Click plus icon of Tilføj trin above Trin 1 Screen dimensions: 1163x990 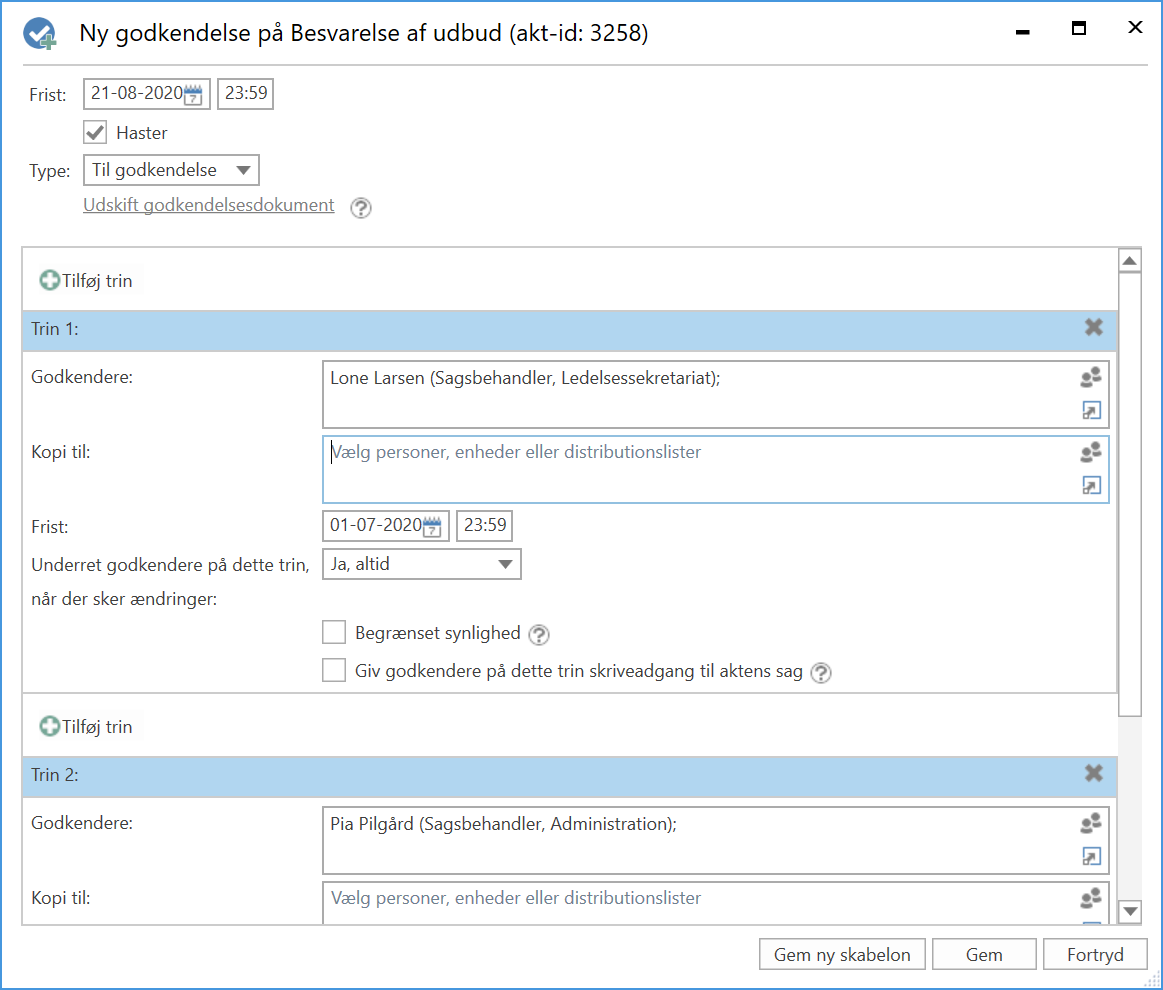(50, 280)
